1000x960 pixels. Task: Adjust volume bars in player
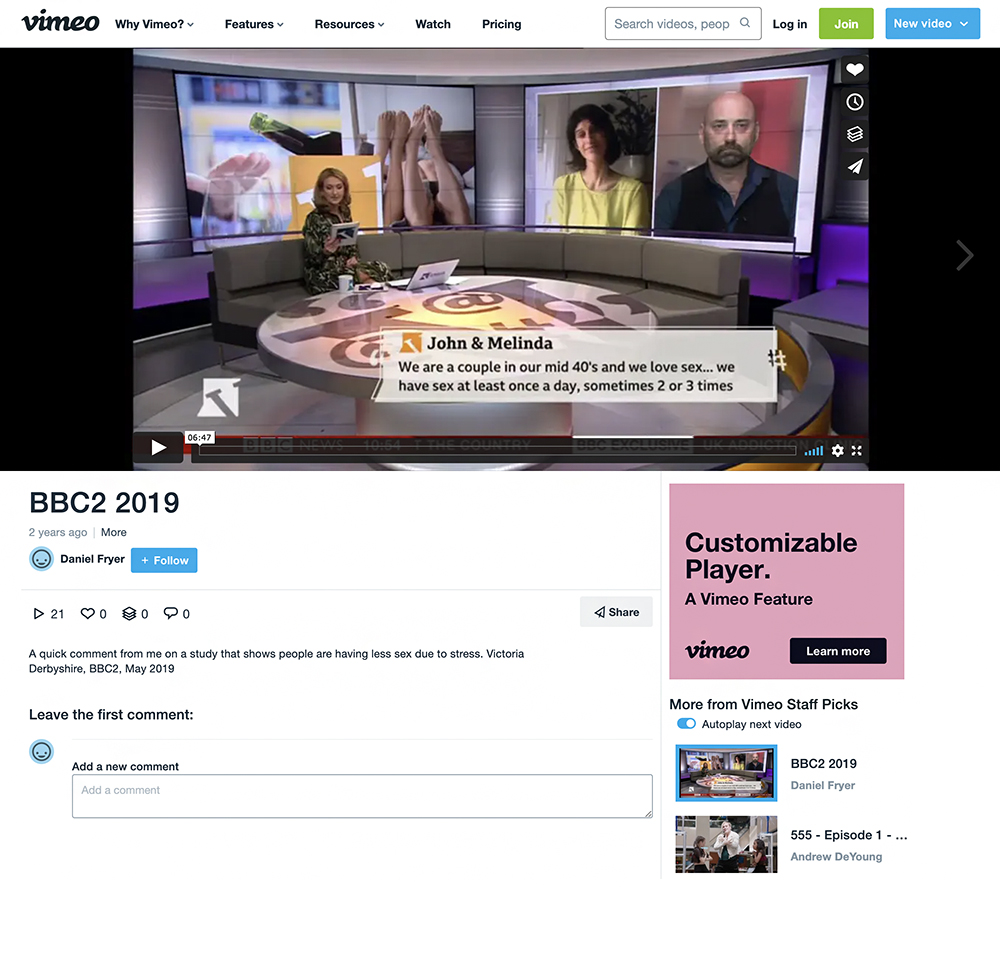(x=813, y=450)
